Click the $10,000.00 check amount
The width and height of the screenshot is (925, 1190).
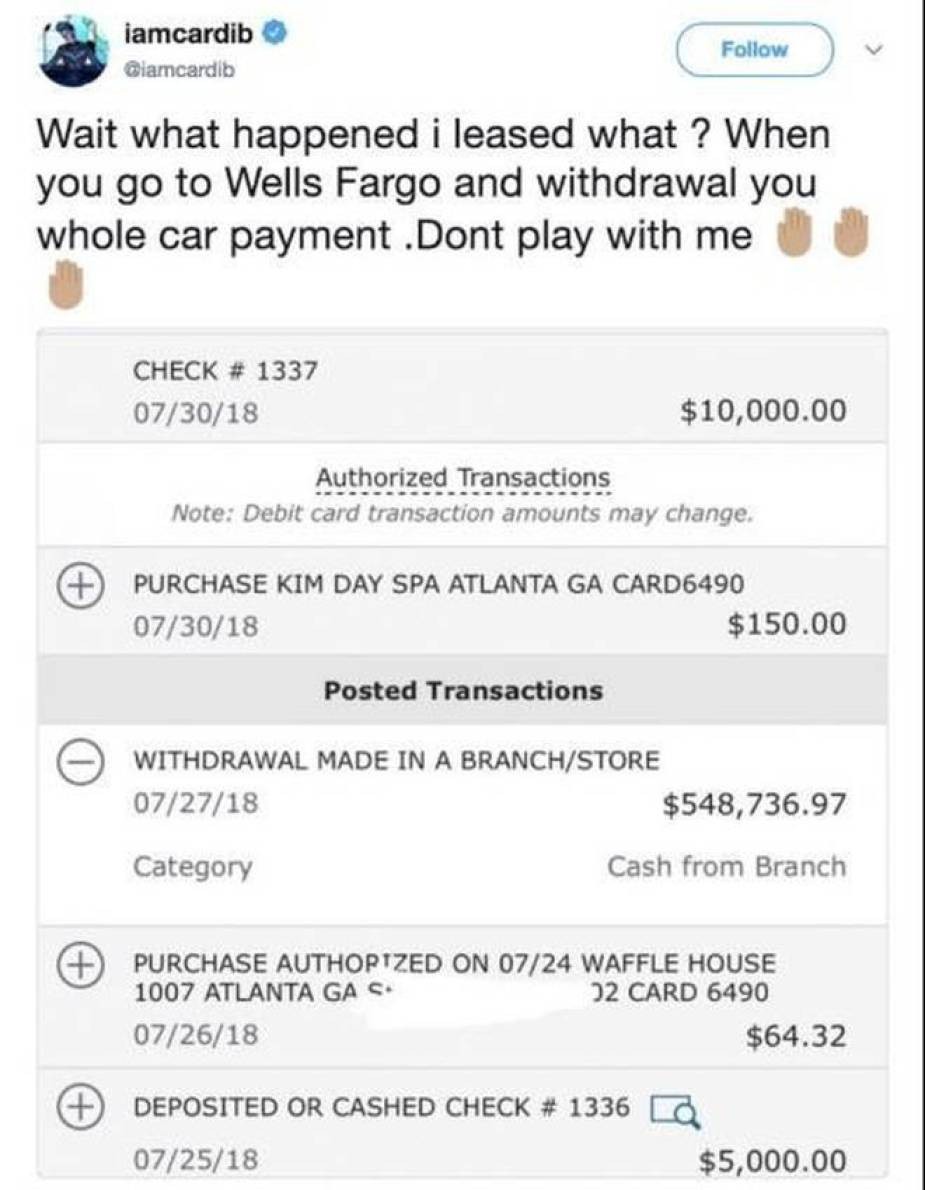[762, 411]
